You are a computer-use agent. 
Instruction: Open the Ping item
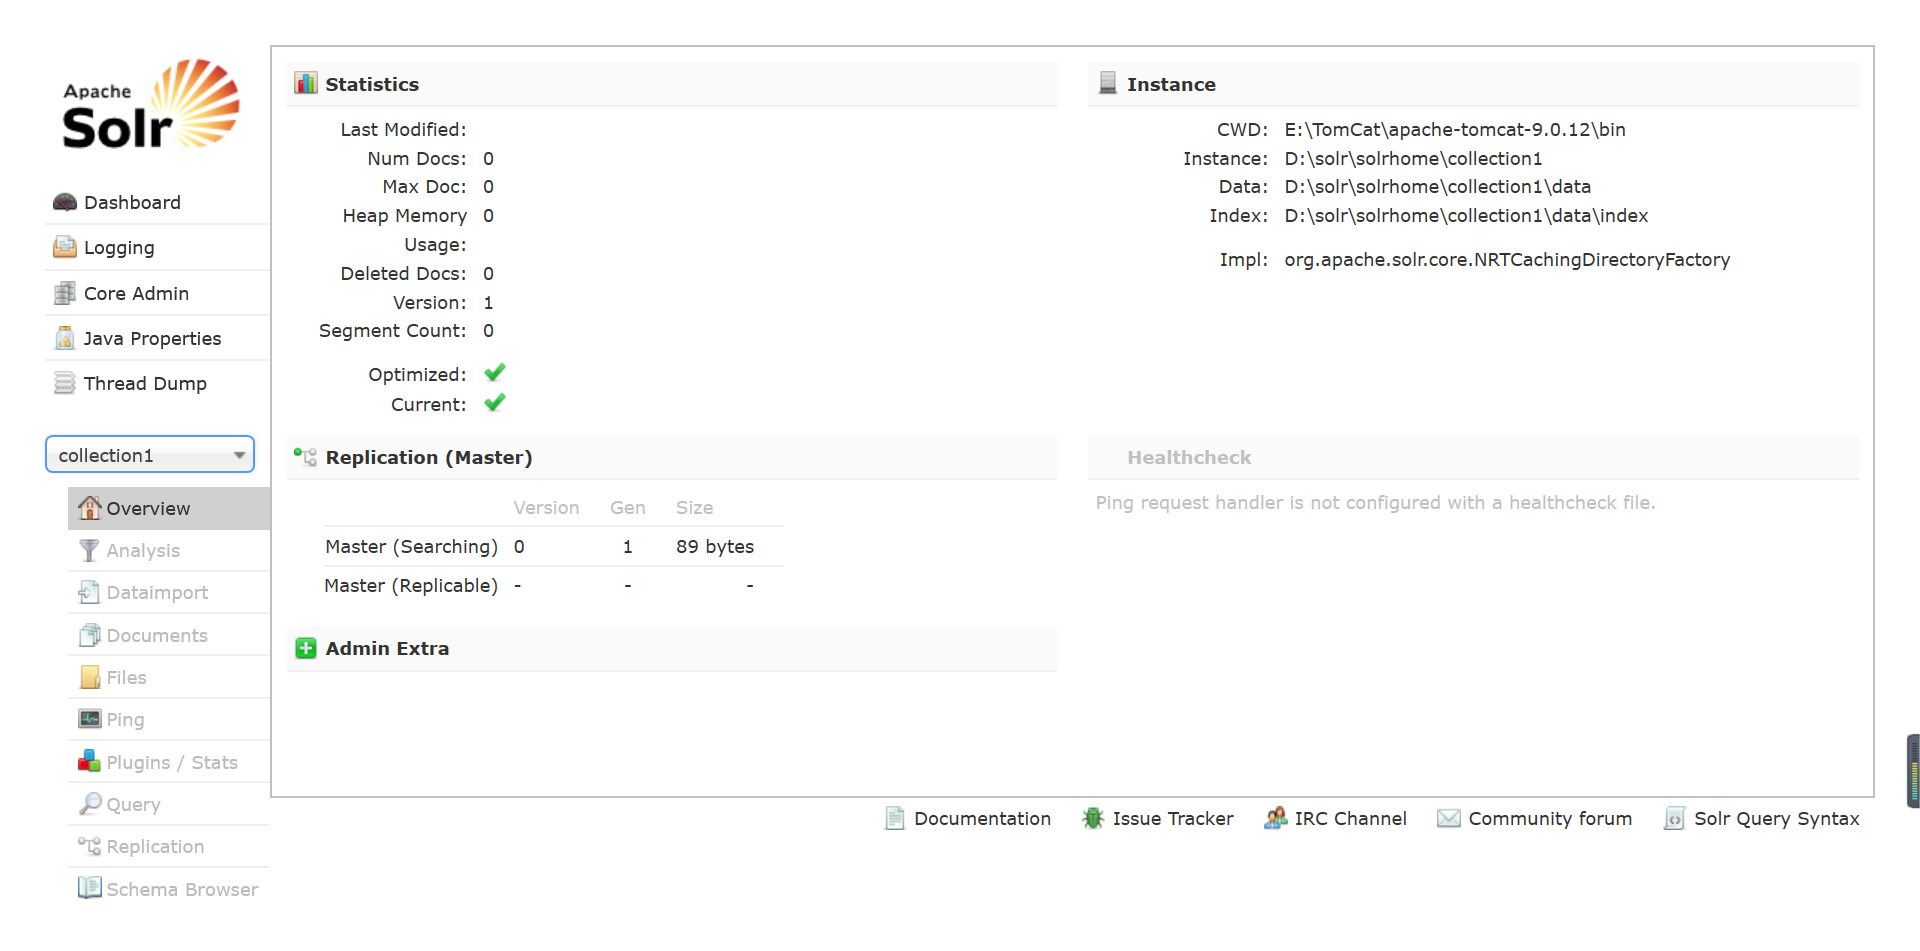125,719
